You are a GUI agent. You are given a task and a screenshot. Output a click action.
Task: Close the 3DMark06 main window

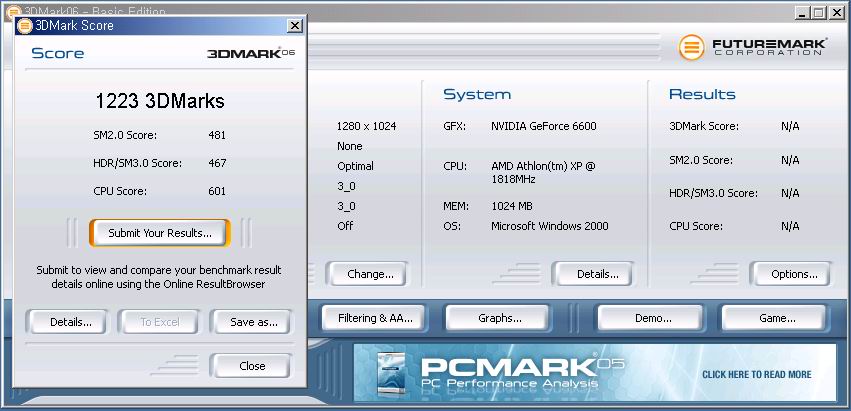(x=836, y=12)
